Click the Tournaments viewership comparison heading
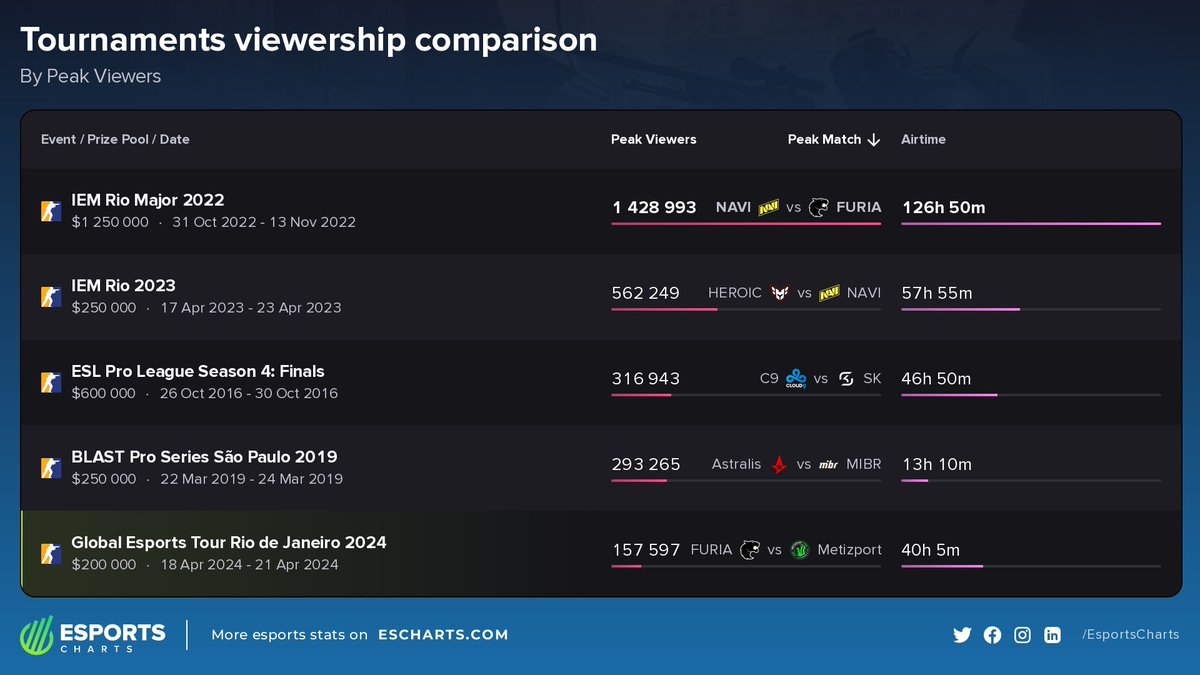 coord(309,40)
